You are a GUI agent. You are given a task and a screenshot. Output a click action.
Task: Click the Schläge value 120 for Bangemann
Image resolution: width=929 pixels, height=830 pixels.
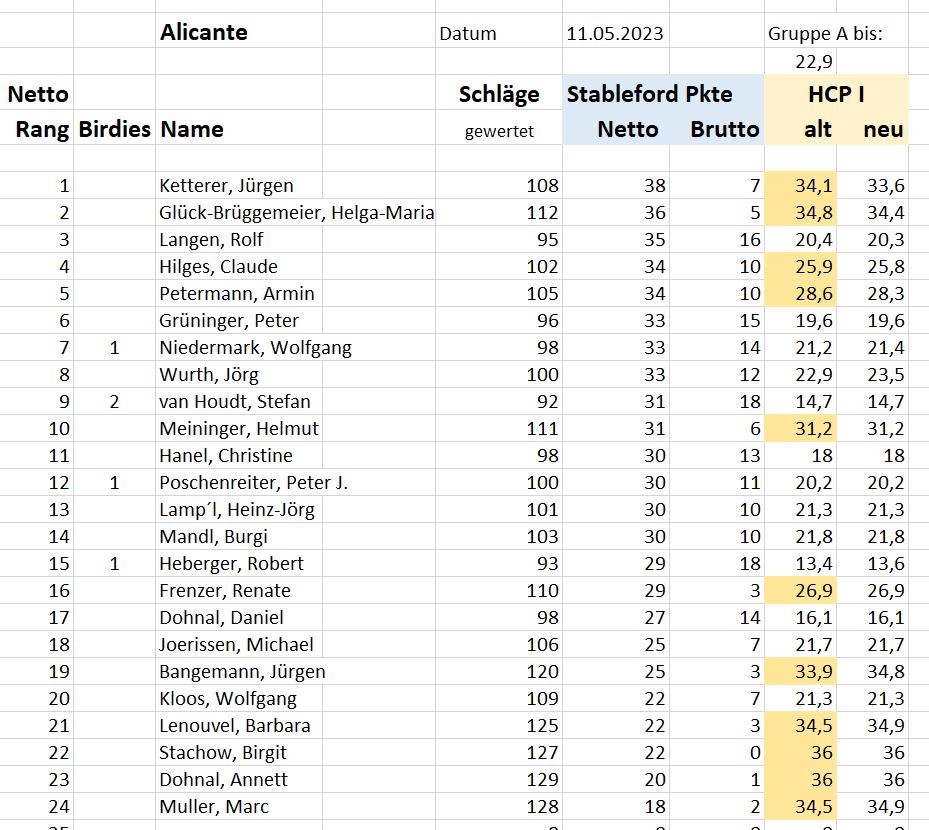tap(499, 671)
